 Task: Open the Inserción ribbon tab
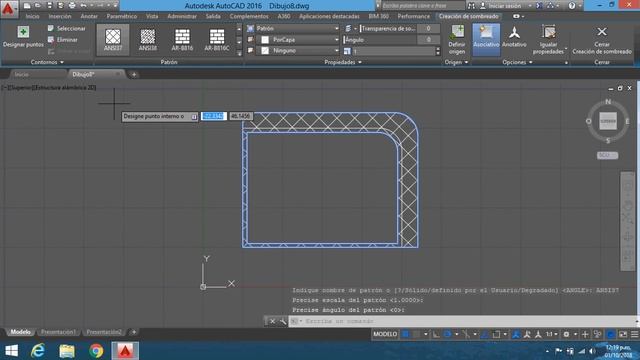pos(60,16)
